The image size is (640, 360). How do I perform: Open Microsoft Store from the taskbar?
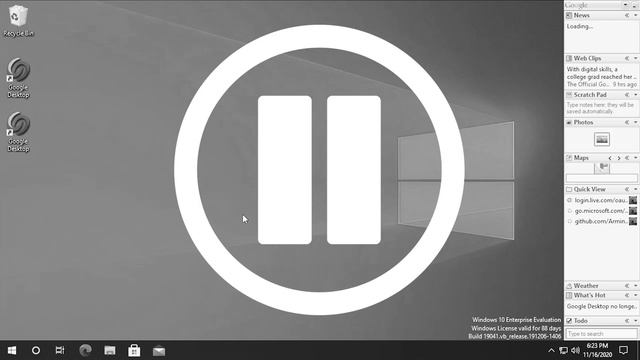click(x=134, y=350)
